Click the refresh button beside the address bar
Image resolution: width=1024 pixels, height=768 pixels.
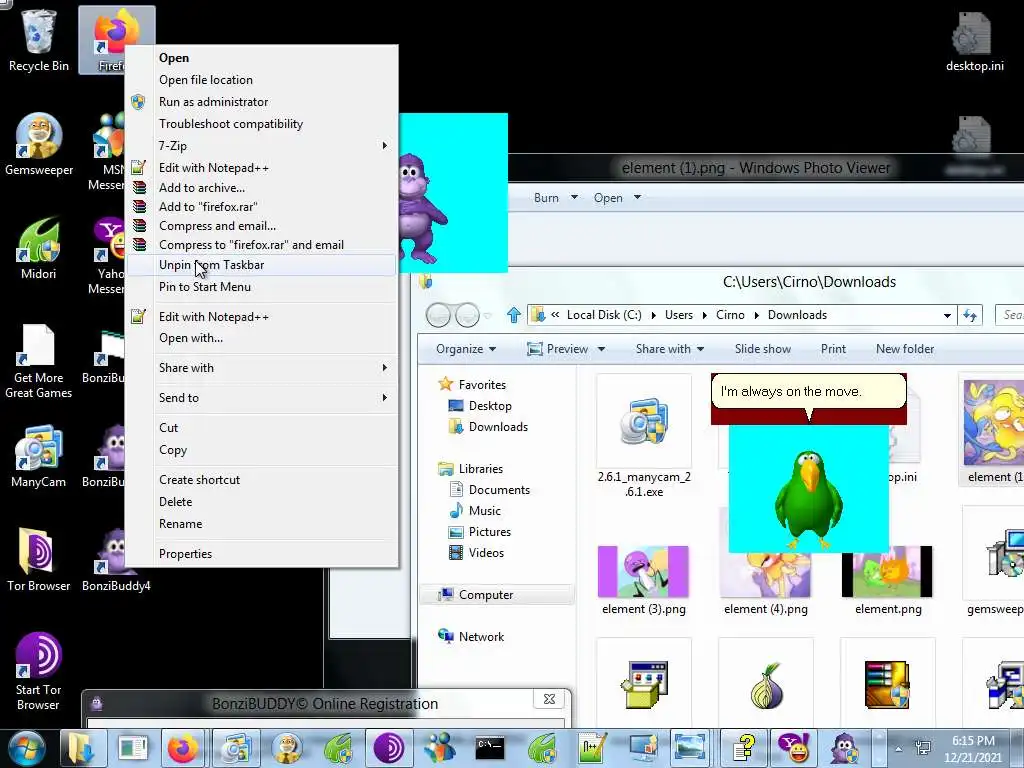click(x=970, y=315)
